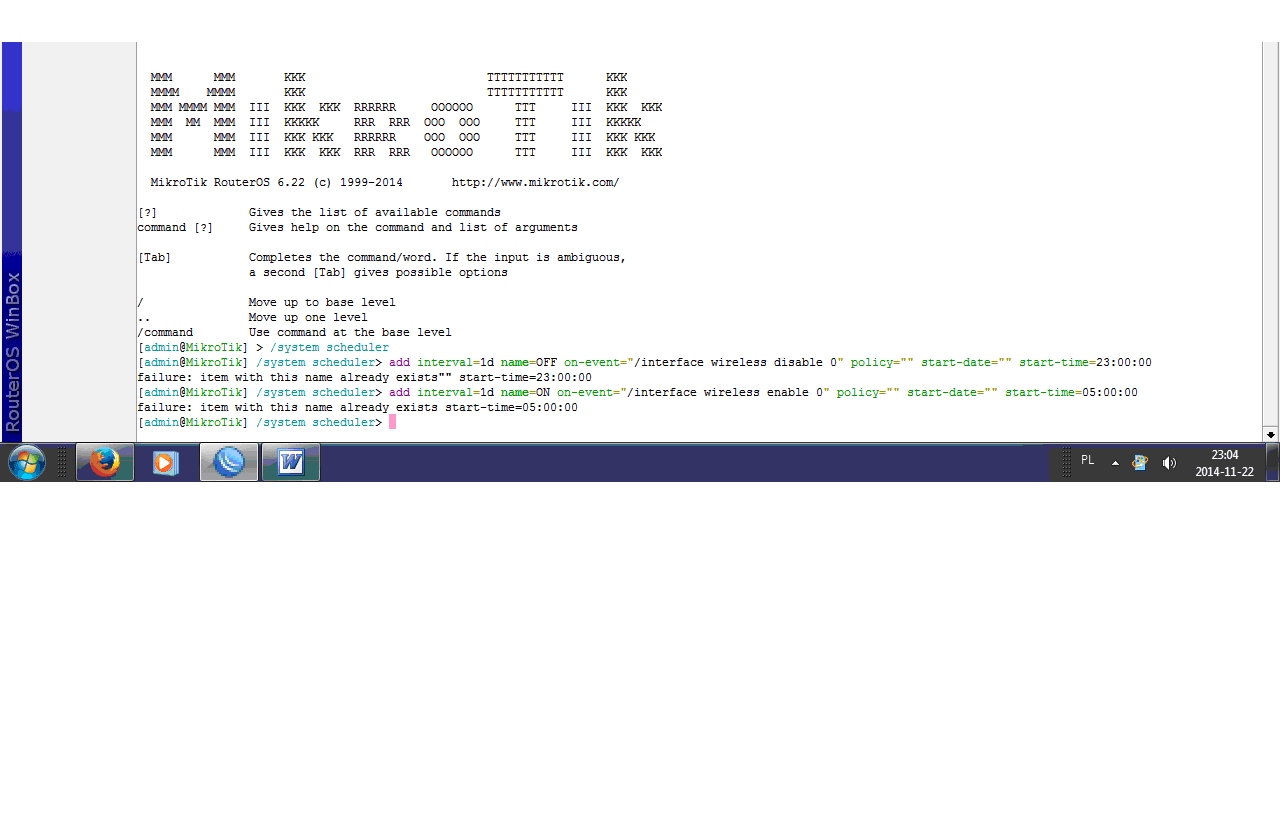Click the volume speaker tray icon
This screenshot has width=1280, height=817.
click(1169, 463)
